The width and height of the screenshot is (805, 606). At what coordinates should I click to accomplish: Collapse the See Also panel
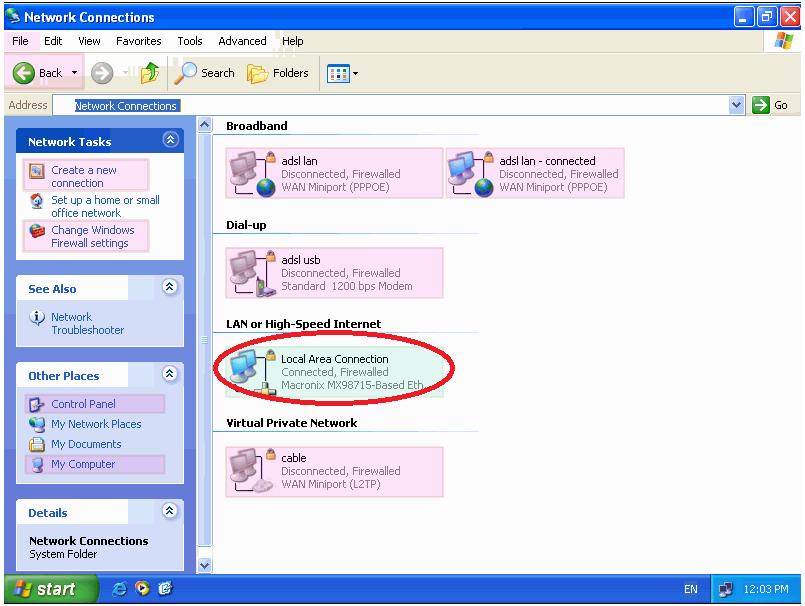(x=170, y=288)
